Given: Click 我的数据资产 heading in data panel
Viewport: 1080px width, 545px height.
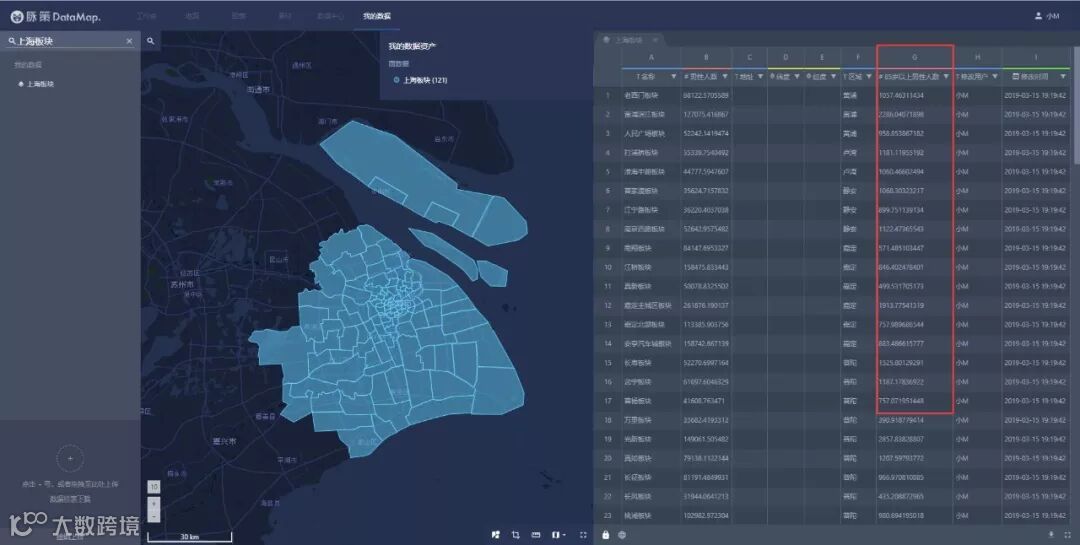Looking at the screenshot, I should tap(412, 46).
